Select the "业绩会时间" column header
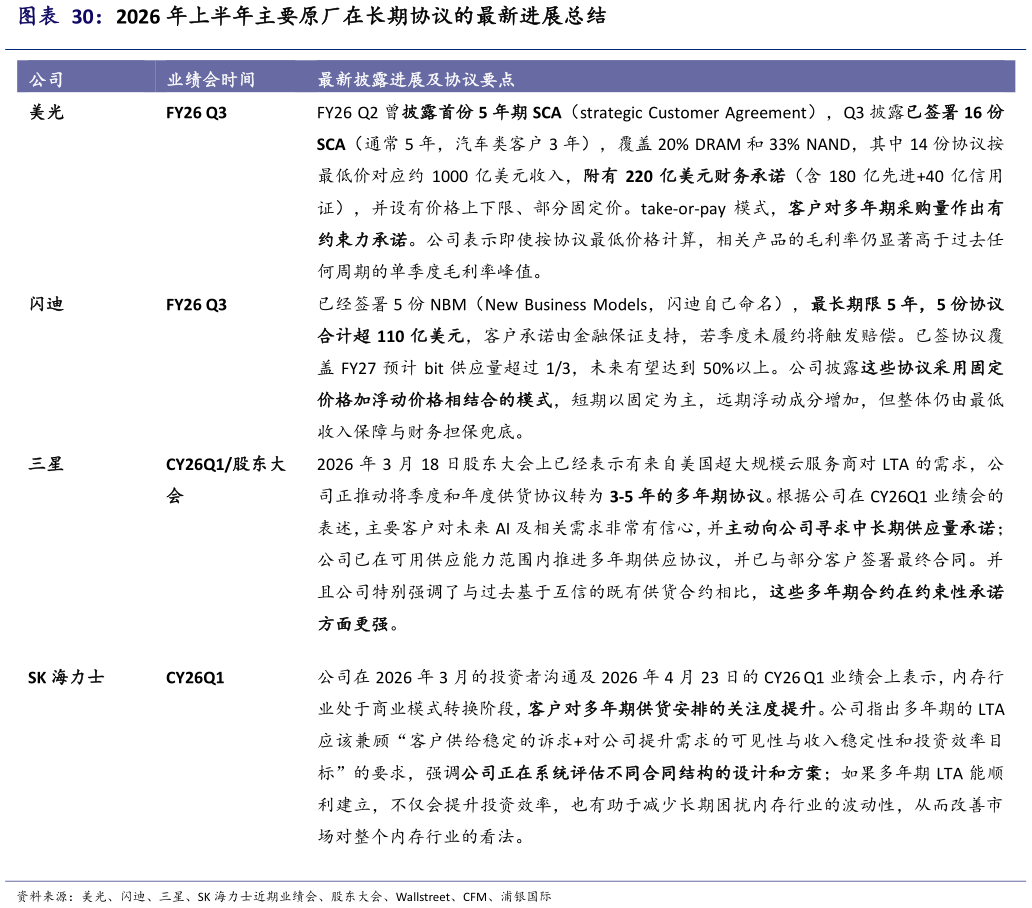 [211, 80]
